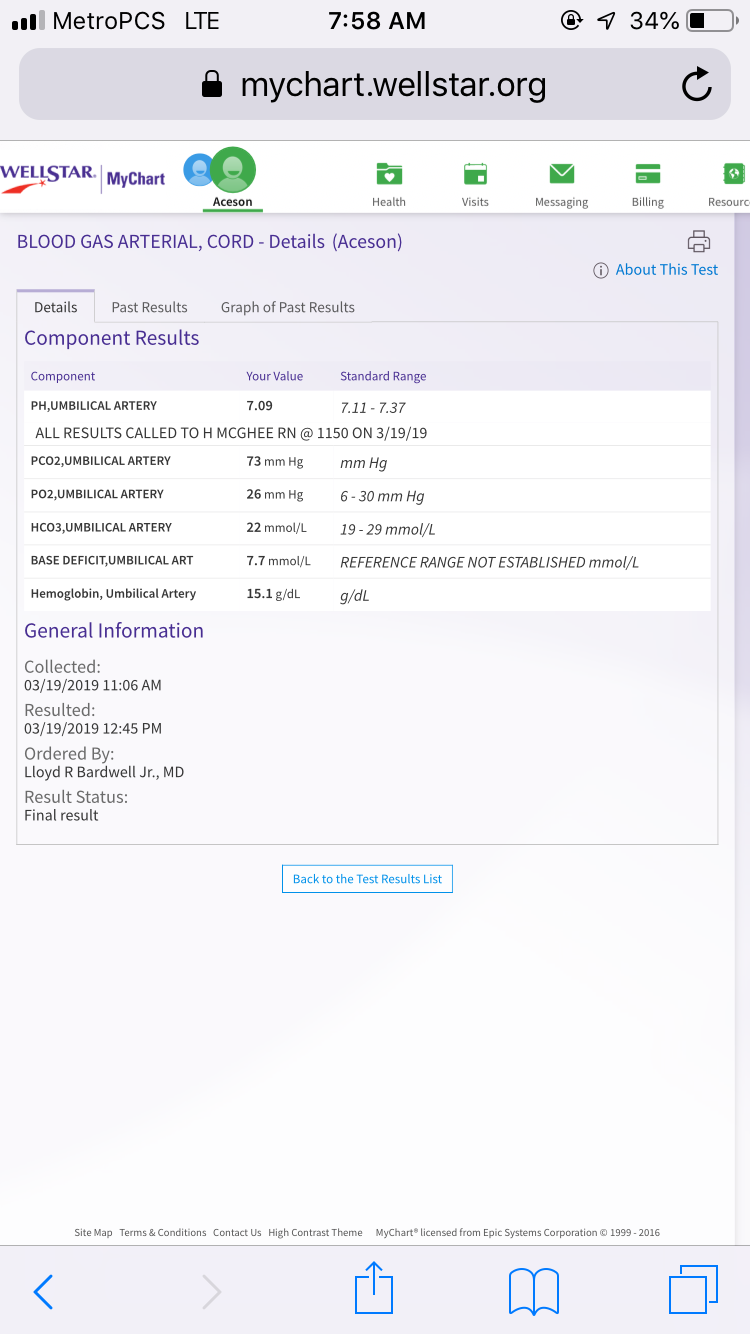Open the Messaging envelope icon
The width and height of the screenshot is (750, 1334).
[x=561, y=175]
